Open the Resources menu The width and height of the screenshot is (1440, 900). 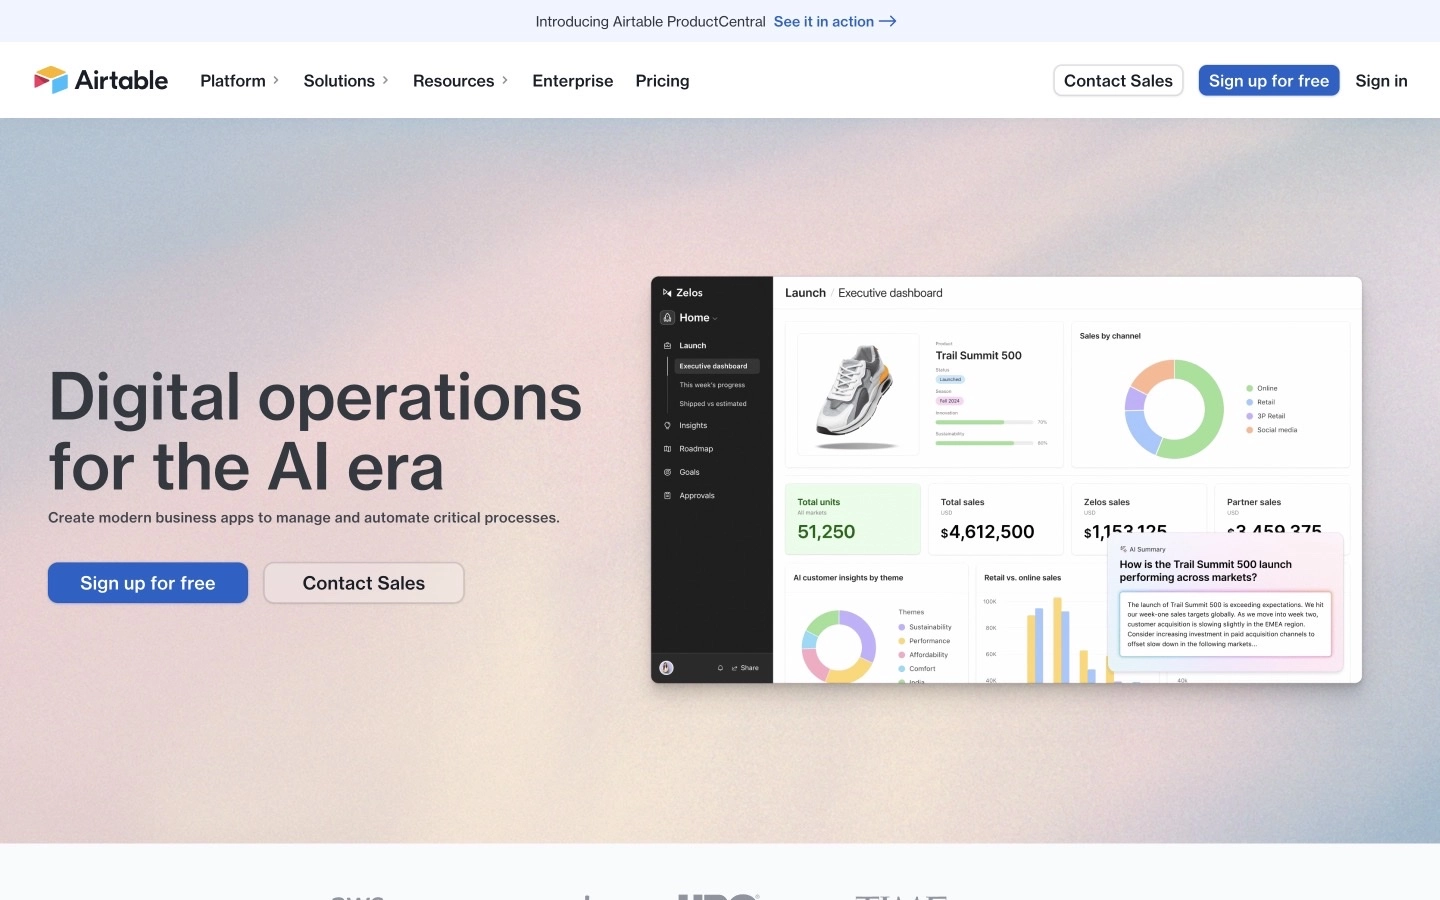point(453,81)
